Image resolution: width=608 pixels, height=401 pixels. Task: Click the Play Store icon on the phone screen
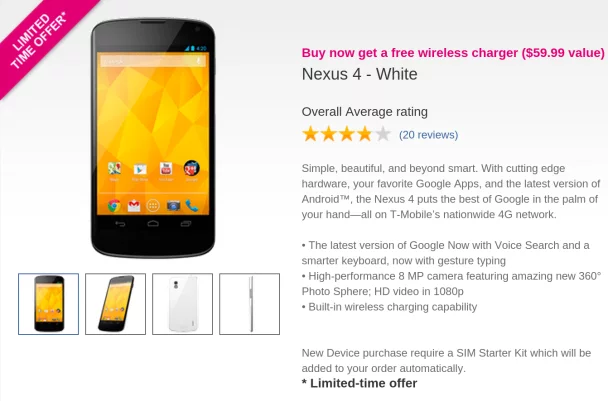pos(140,169)
